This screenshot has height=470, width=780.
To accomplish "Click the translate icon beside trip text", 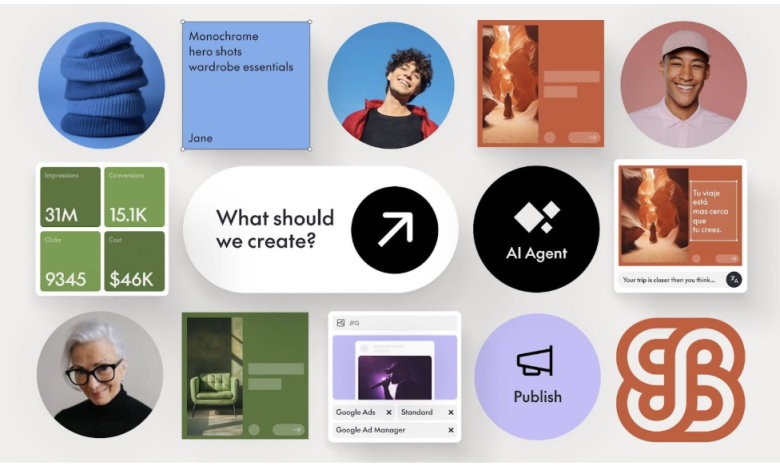I will pyautogui.click(x=734, y=280).
